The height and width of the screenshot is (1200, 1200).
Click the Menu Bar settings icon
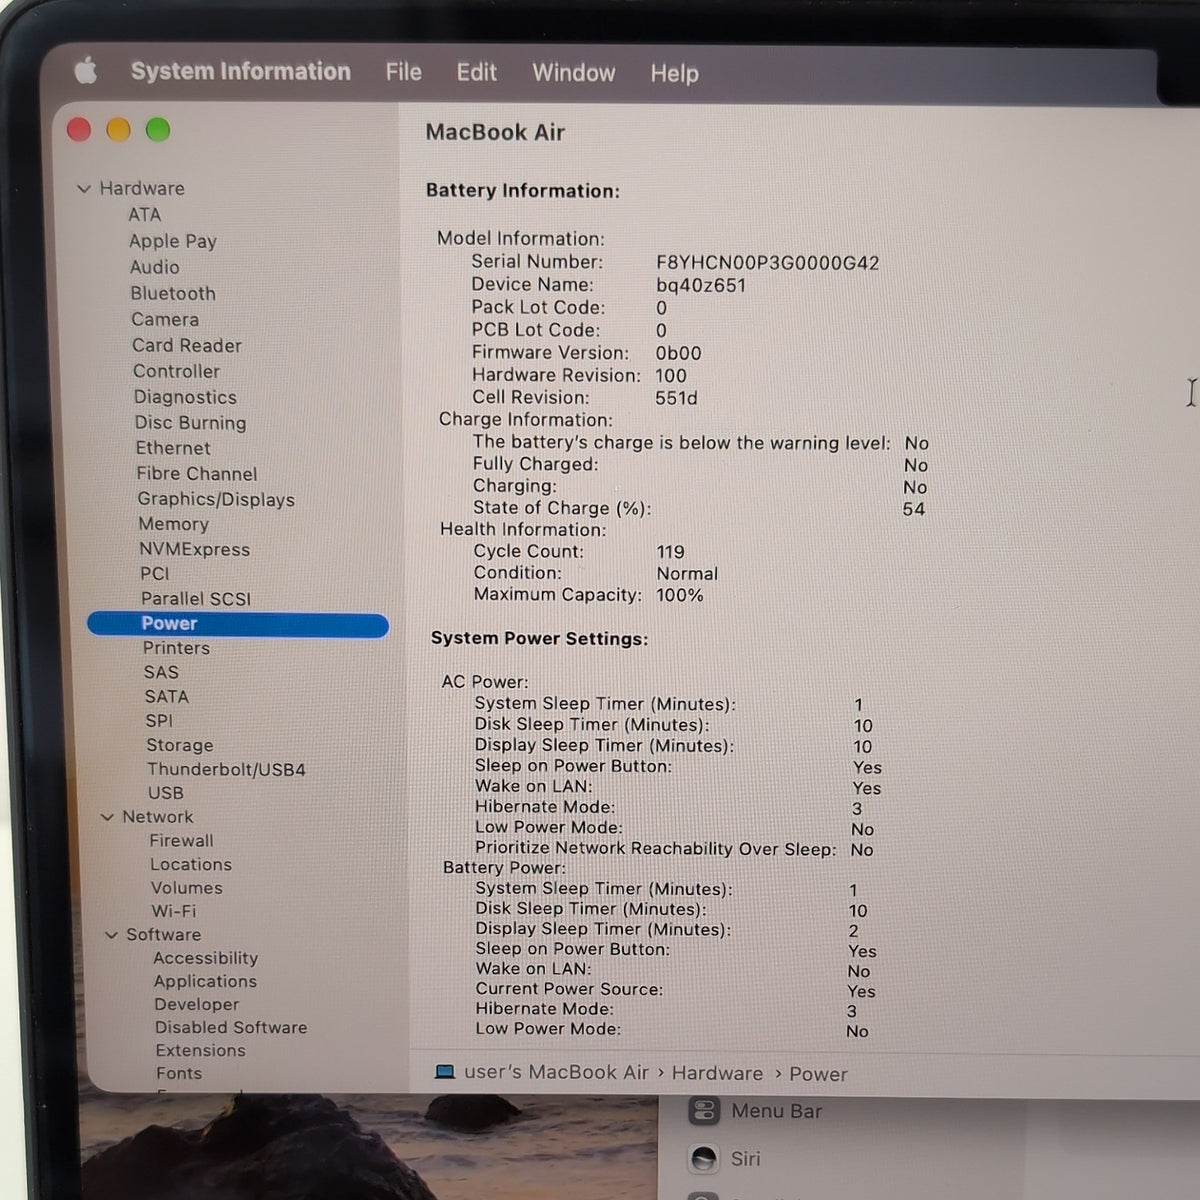[704, 1110]
